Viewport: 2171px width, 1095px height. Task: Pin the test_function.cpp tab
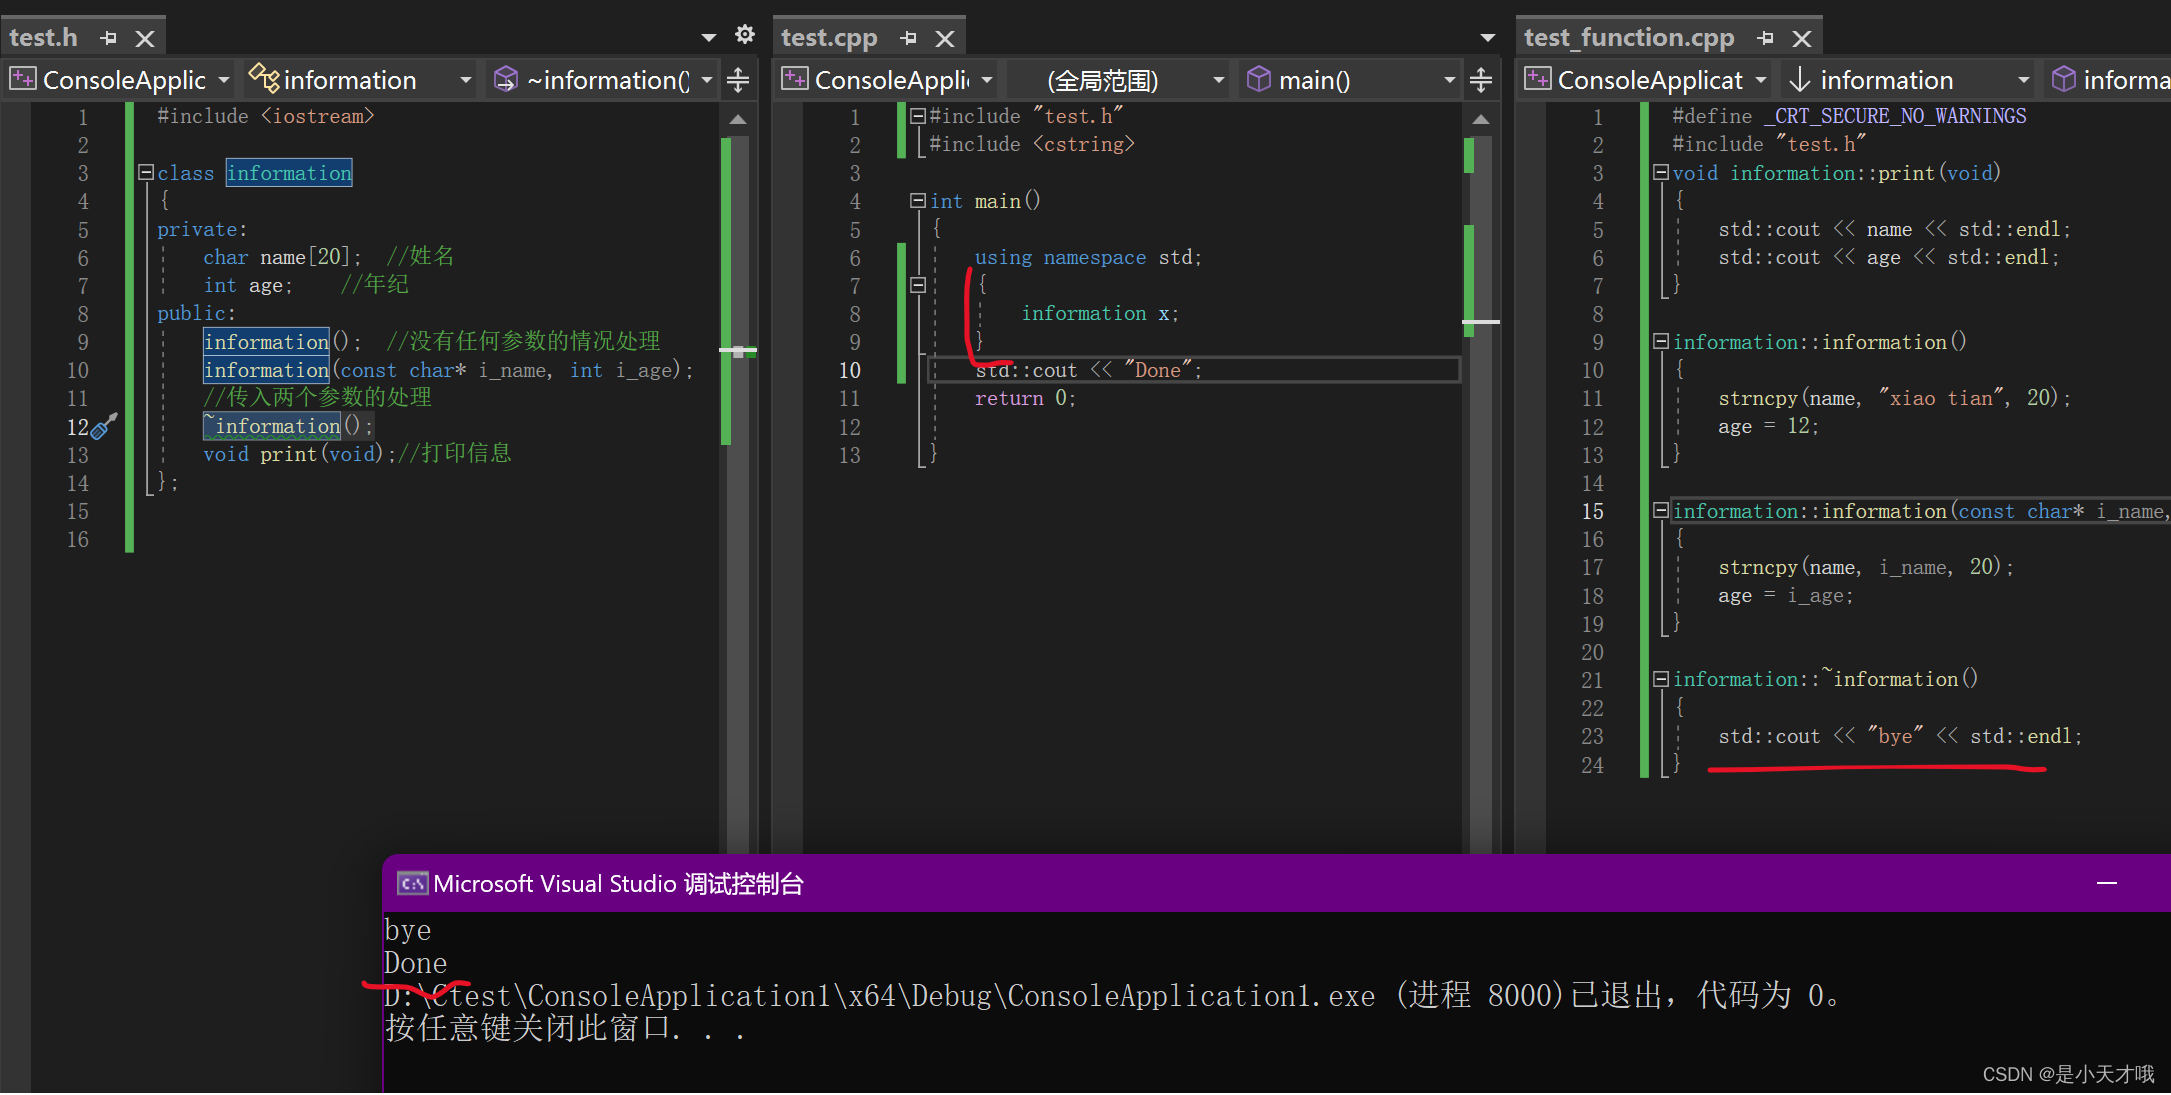coord(1765,38)
